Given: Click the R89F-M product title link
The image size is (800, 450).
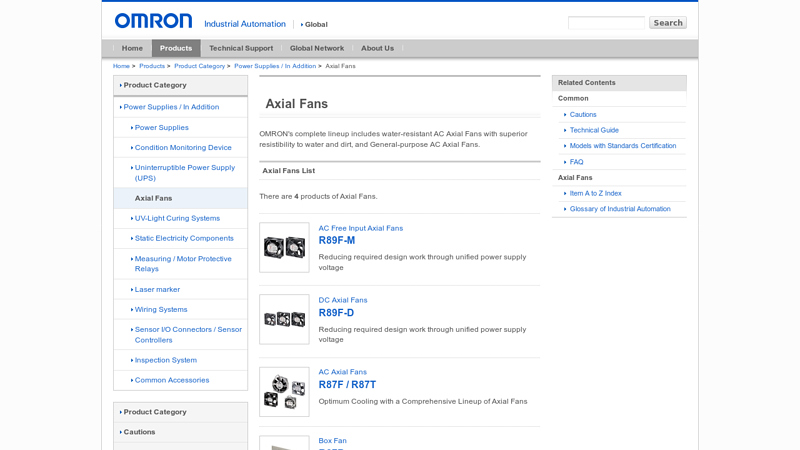Looking at the screenshot, I should click(337, 241).
